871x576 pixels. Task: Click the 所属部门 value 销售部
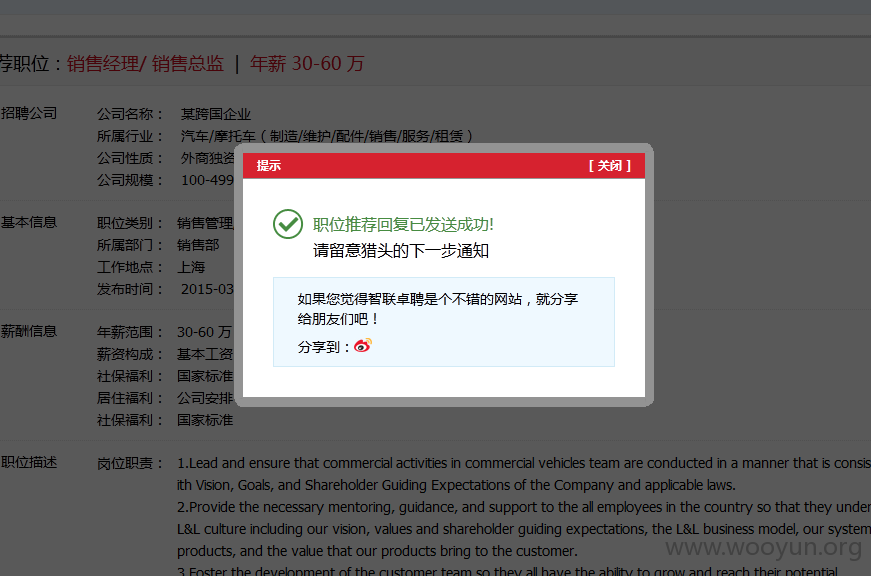coord(198,245)
